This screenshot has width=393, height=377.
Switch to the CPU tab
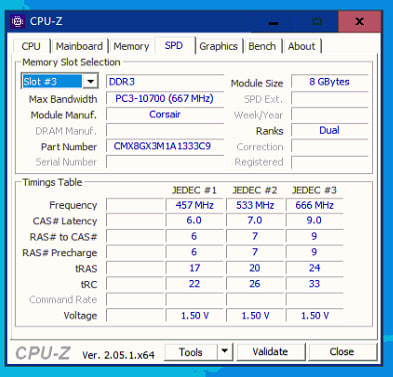click(31, 46)
